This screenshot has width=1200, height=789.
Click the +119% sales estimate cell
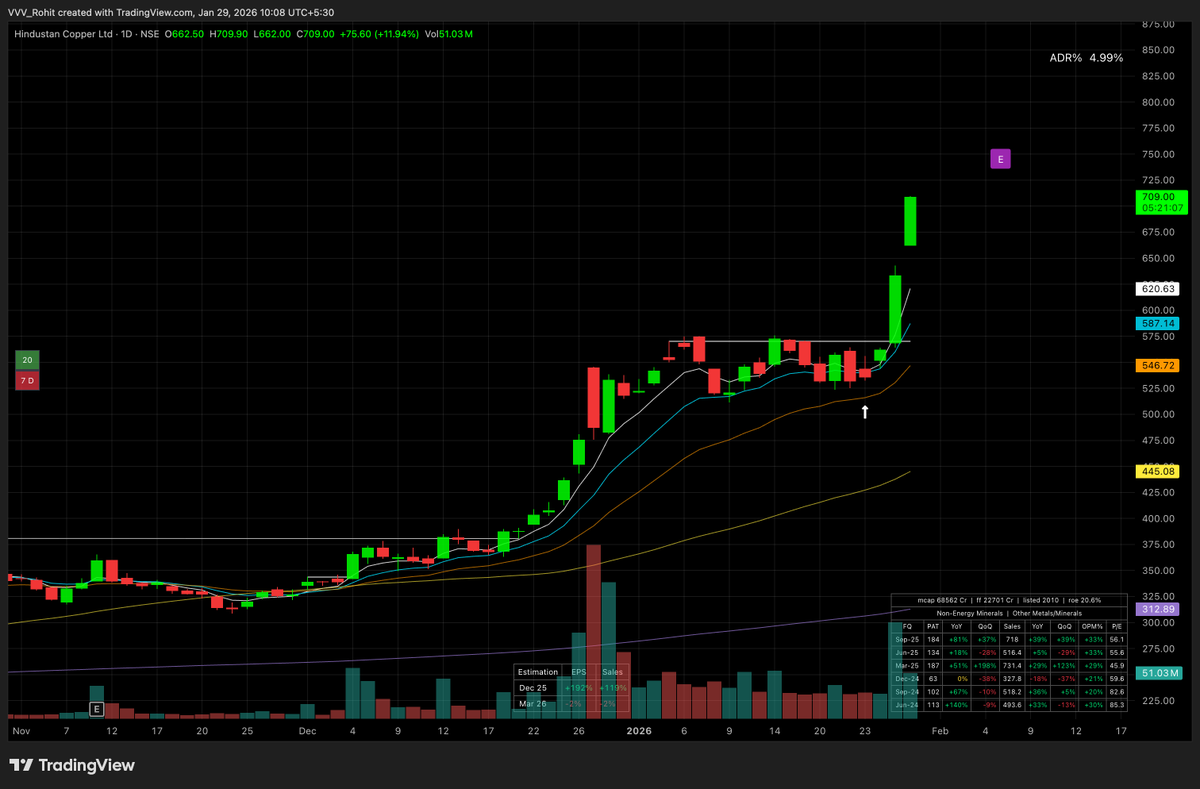pos(613,688)
